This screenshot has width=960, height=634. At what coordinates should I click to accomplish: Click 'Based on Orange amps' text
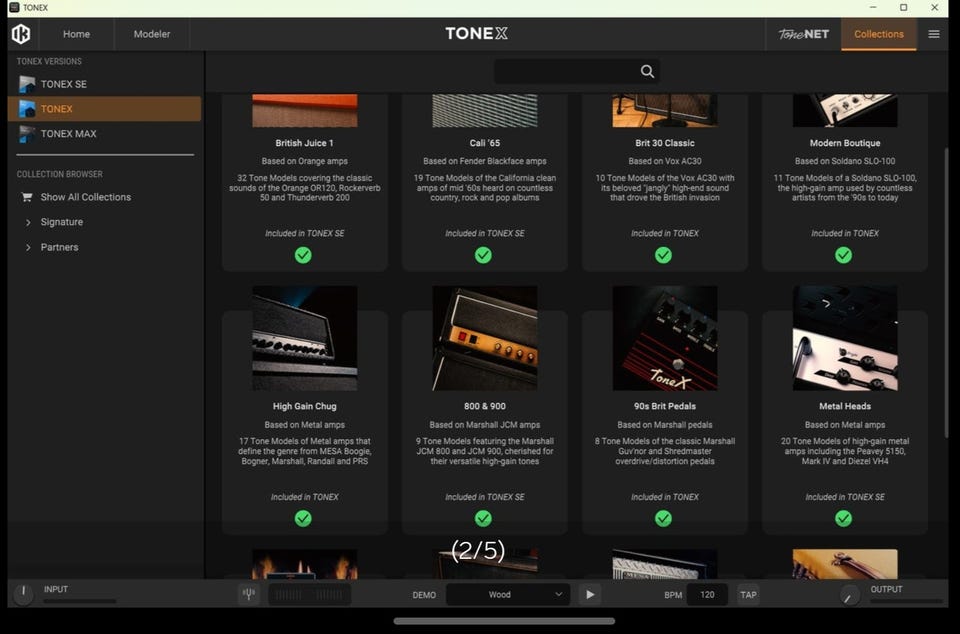305,162
